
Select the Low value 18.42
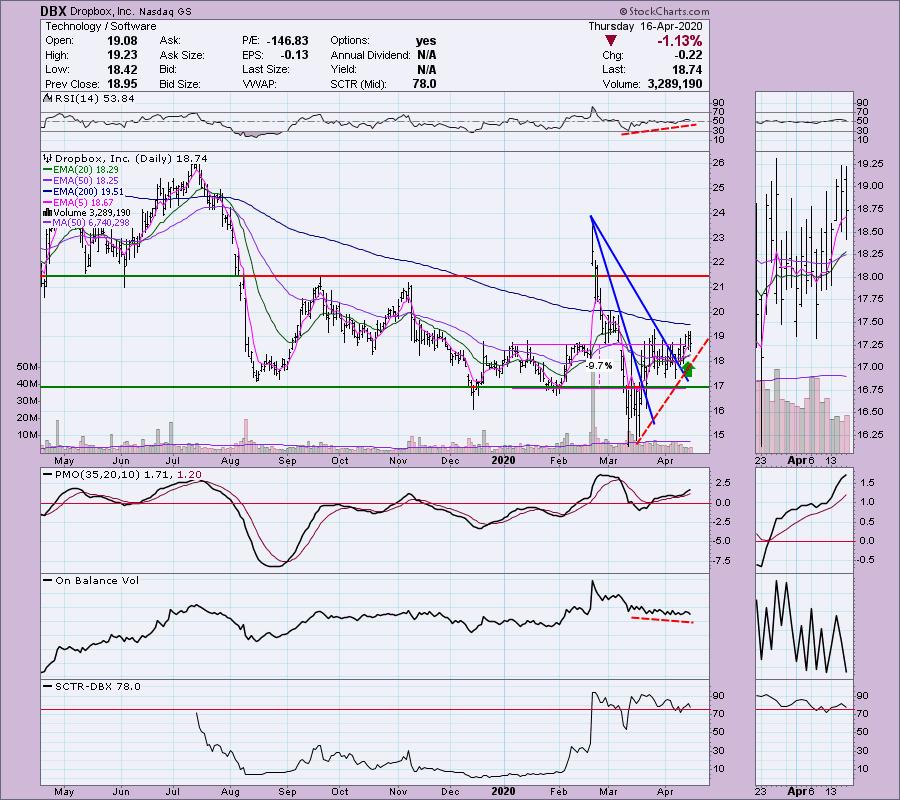(x=122, y=69)
